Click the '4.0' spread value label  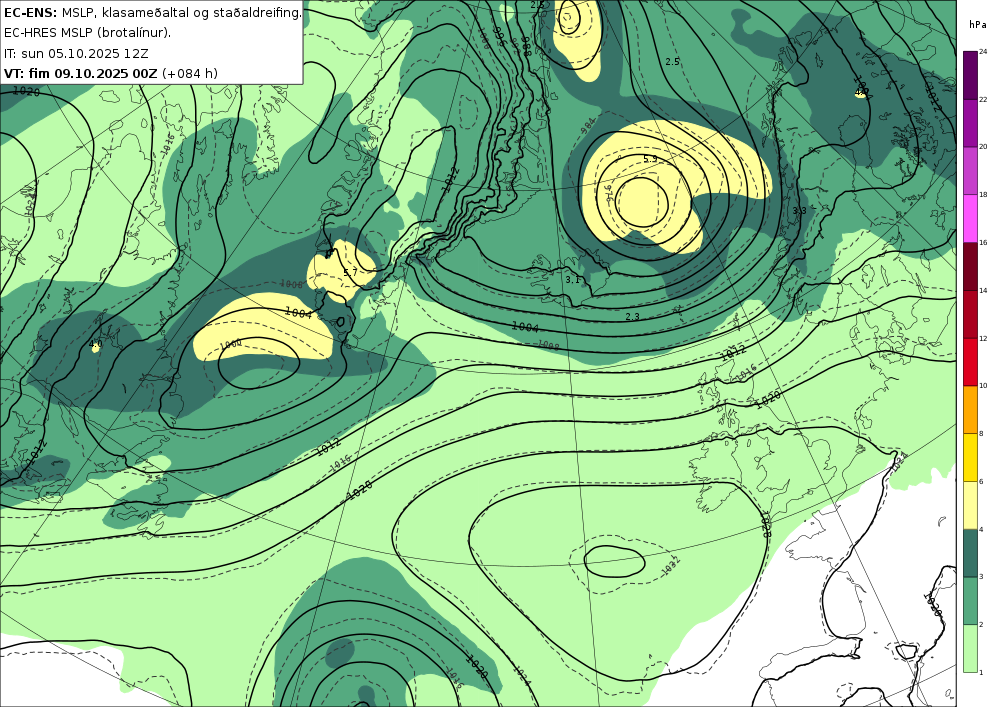click(96, 345)
